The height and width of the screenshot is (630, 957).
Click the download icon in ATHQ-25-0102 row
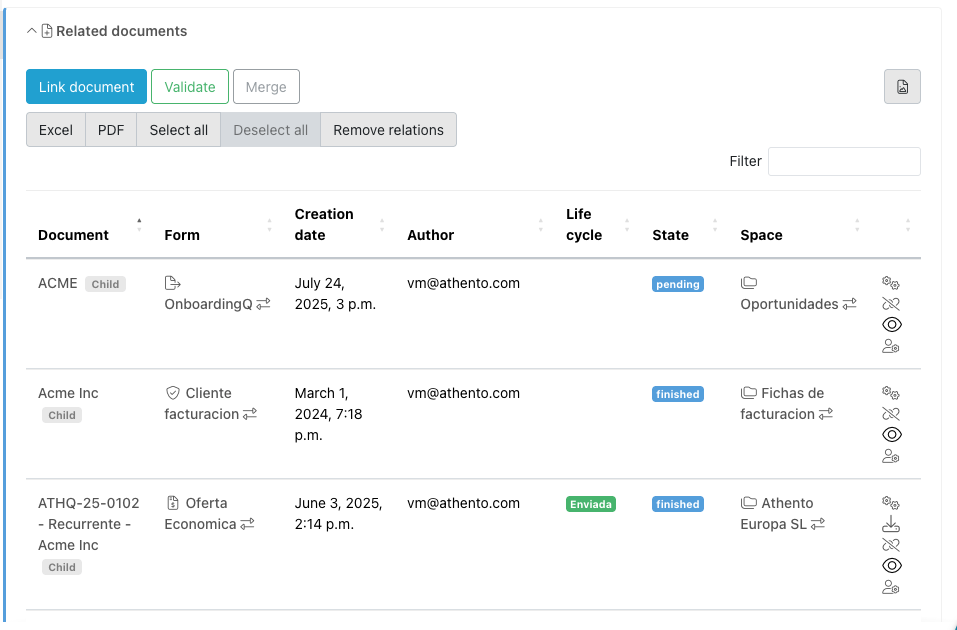tap(891, 524)
